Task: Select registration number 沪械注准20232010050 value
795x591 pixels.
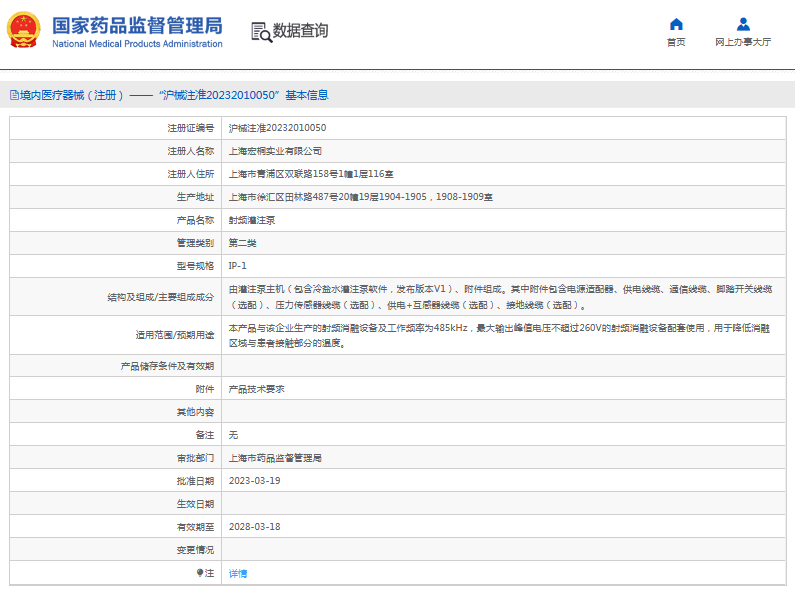Action: pyautogui.click(x=277, y=128)
